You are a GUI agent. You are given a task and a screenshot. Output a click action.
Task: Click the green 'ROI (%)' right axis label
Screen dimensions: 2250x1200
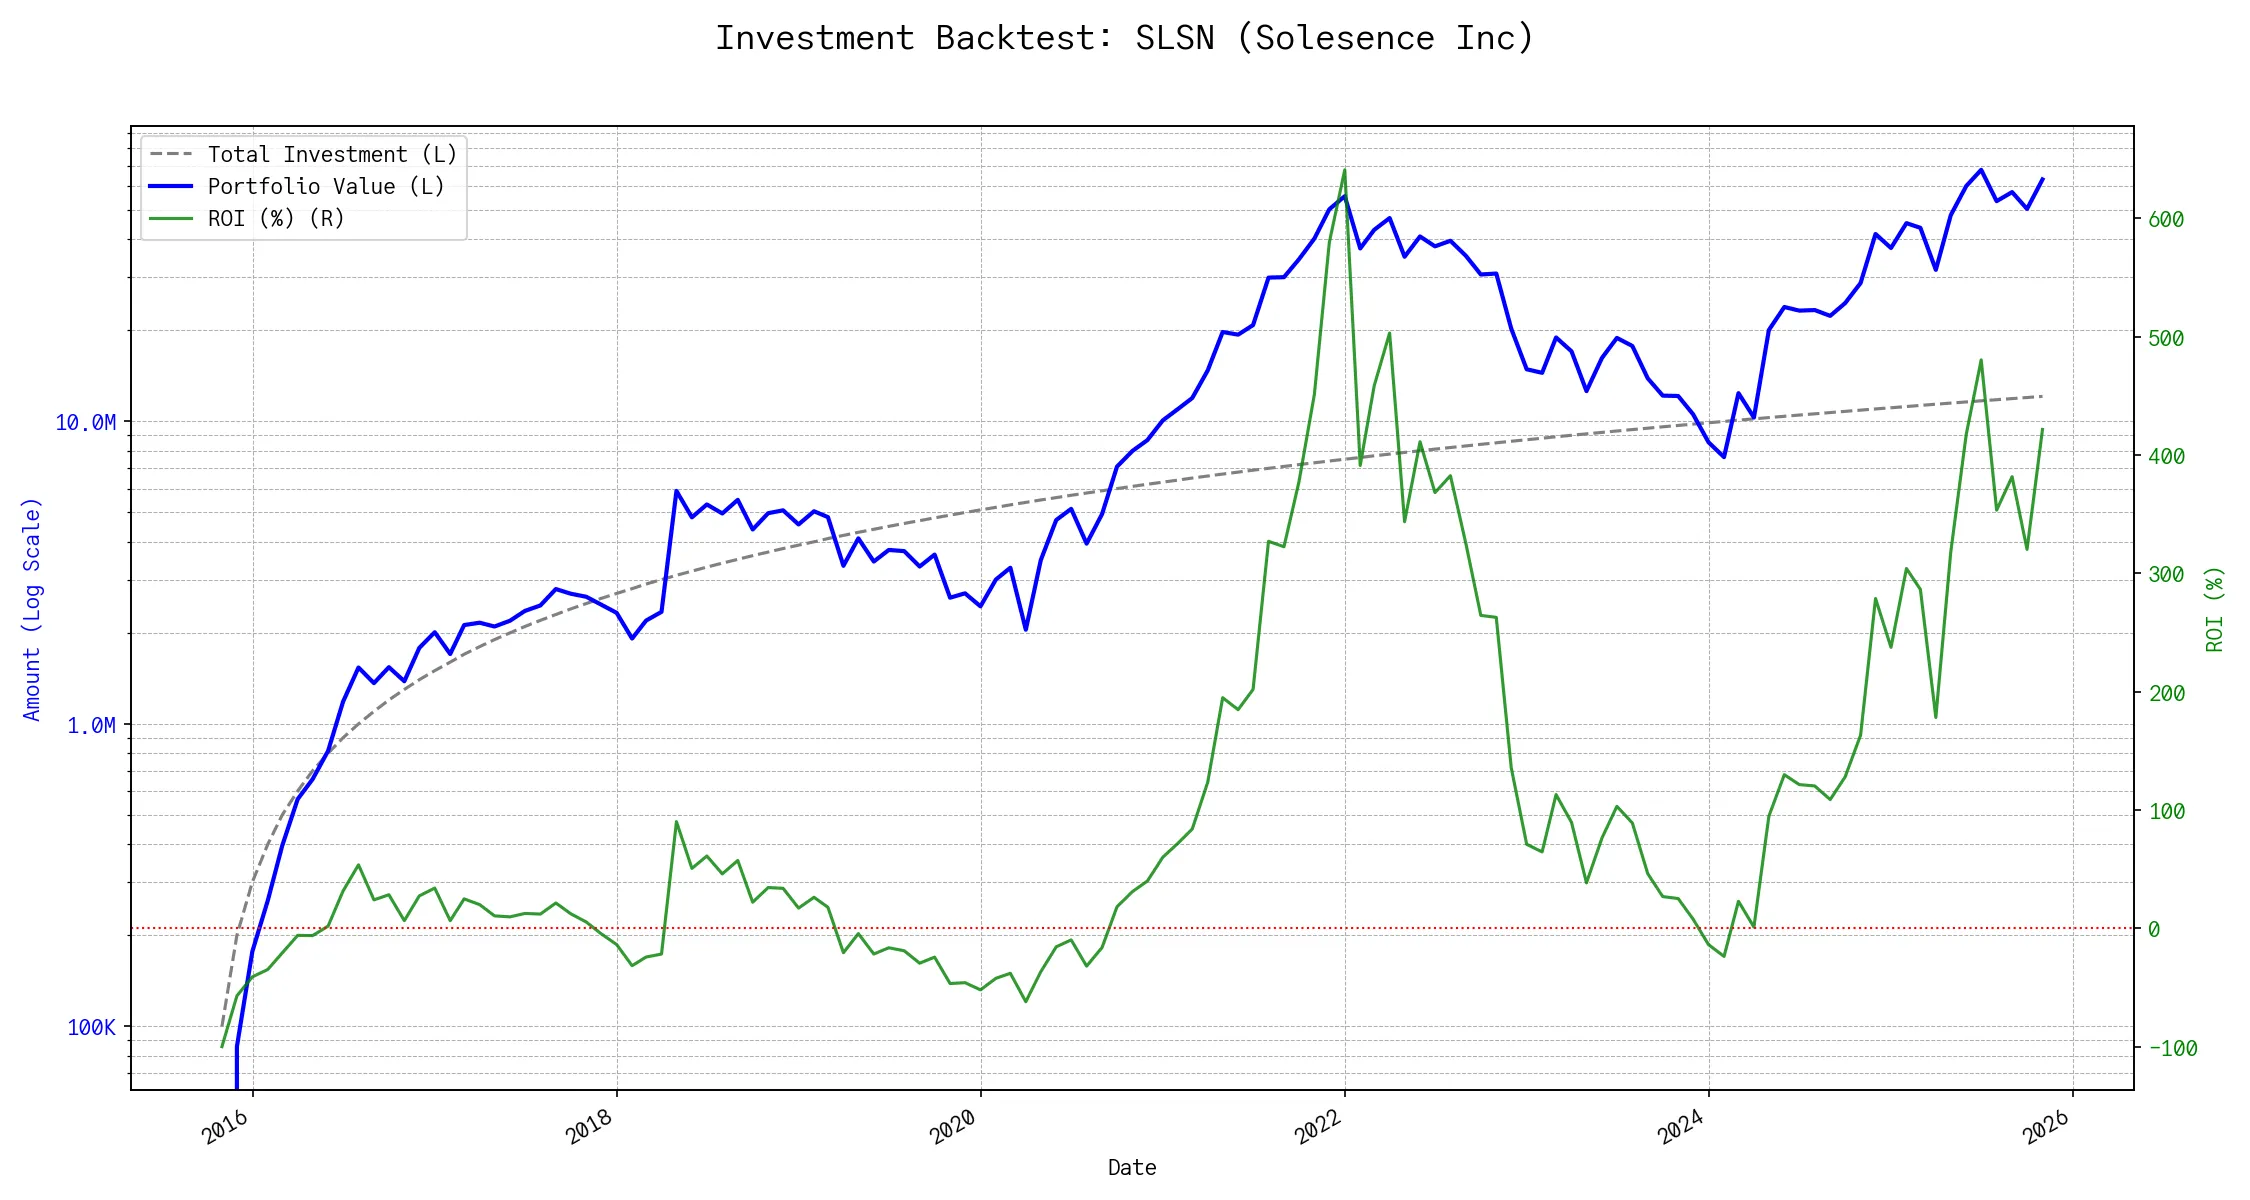click(x=2215, y=609)
